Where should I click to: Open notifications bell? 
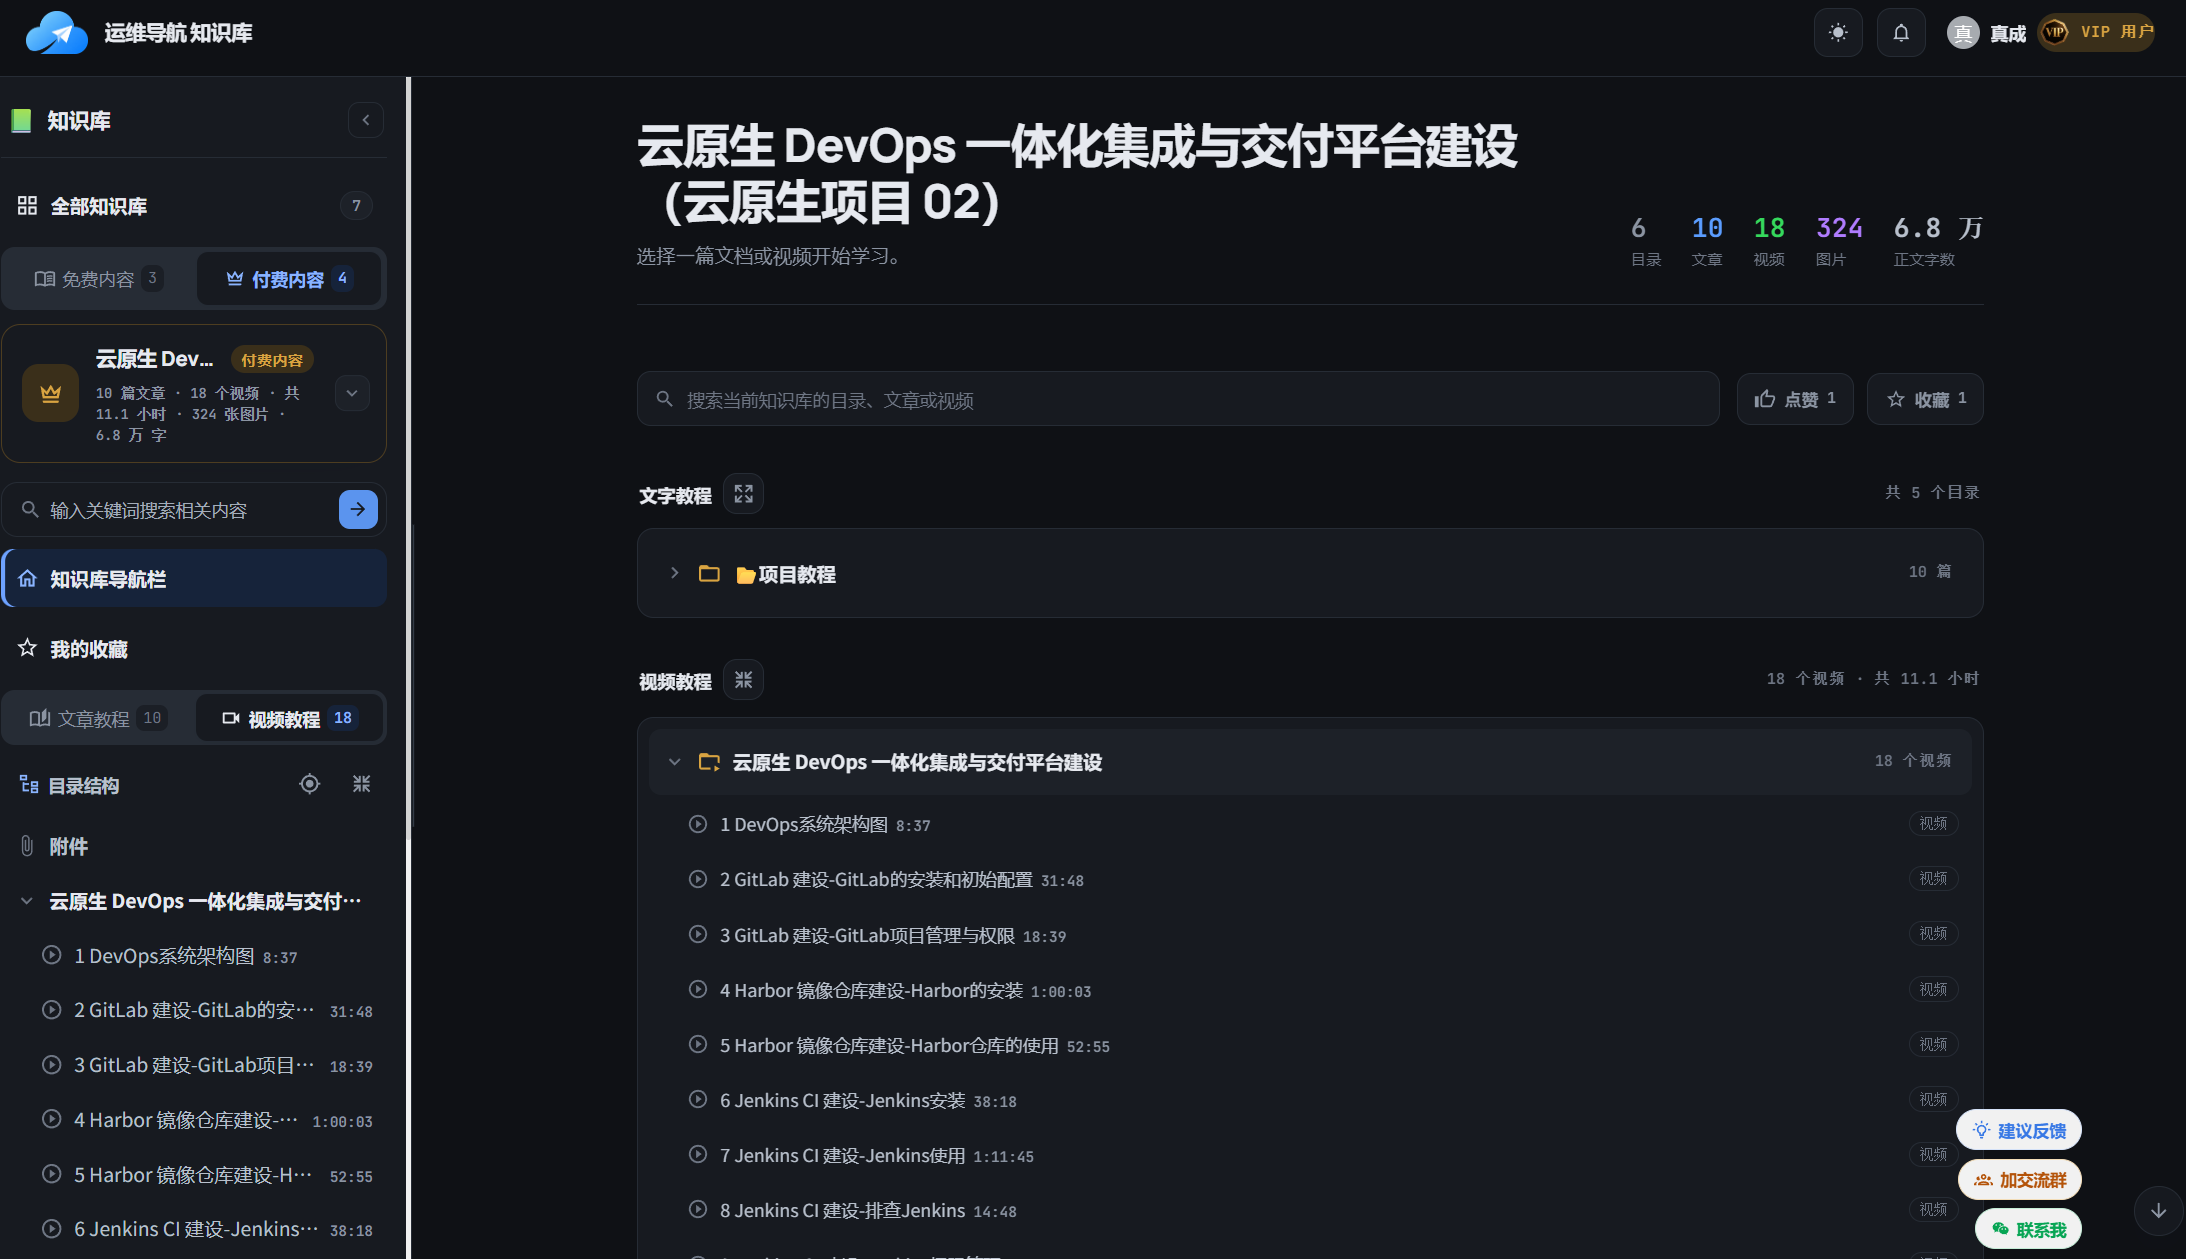[1901, 33]
